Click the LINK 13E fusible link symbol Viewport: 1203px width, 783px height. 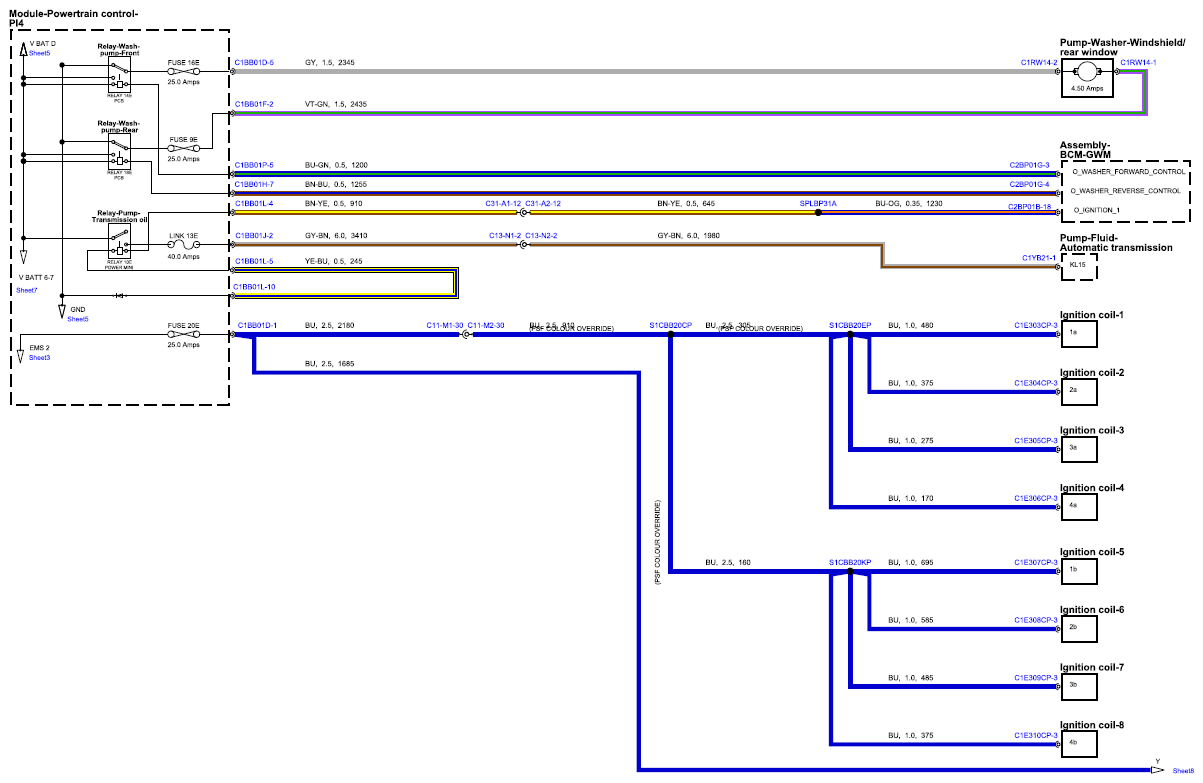(x=184, y=247)
